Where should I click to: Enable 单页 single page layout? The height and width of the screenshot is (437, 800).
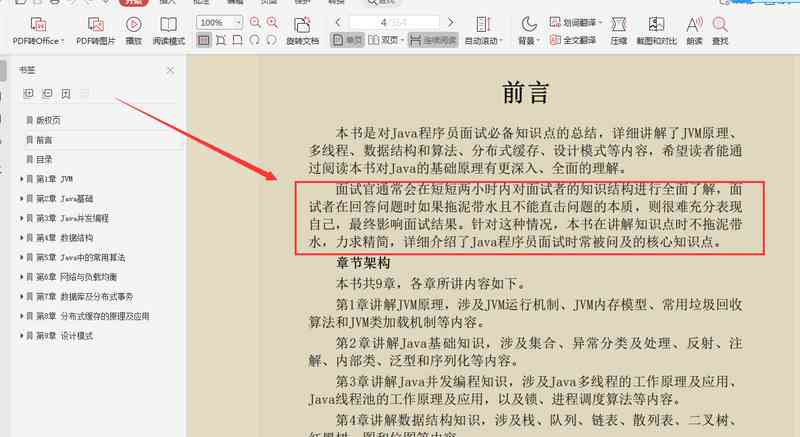tap(347, 40)
